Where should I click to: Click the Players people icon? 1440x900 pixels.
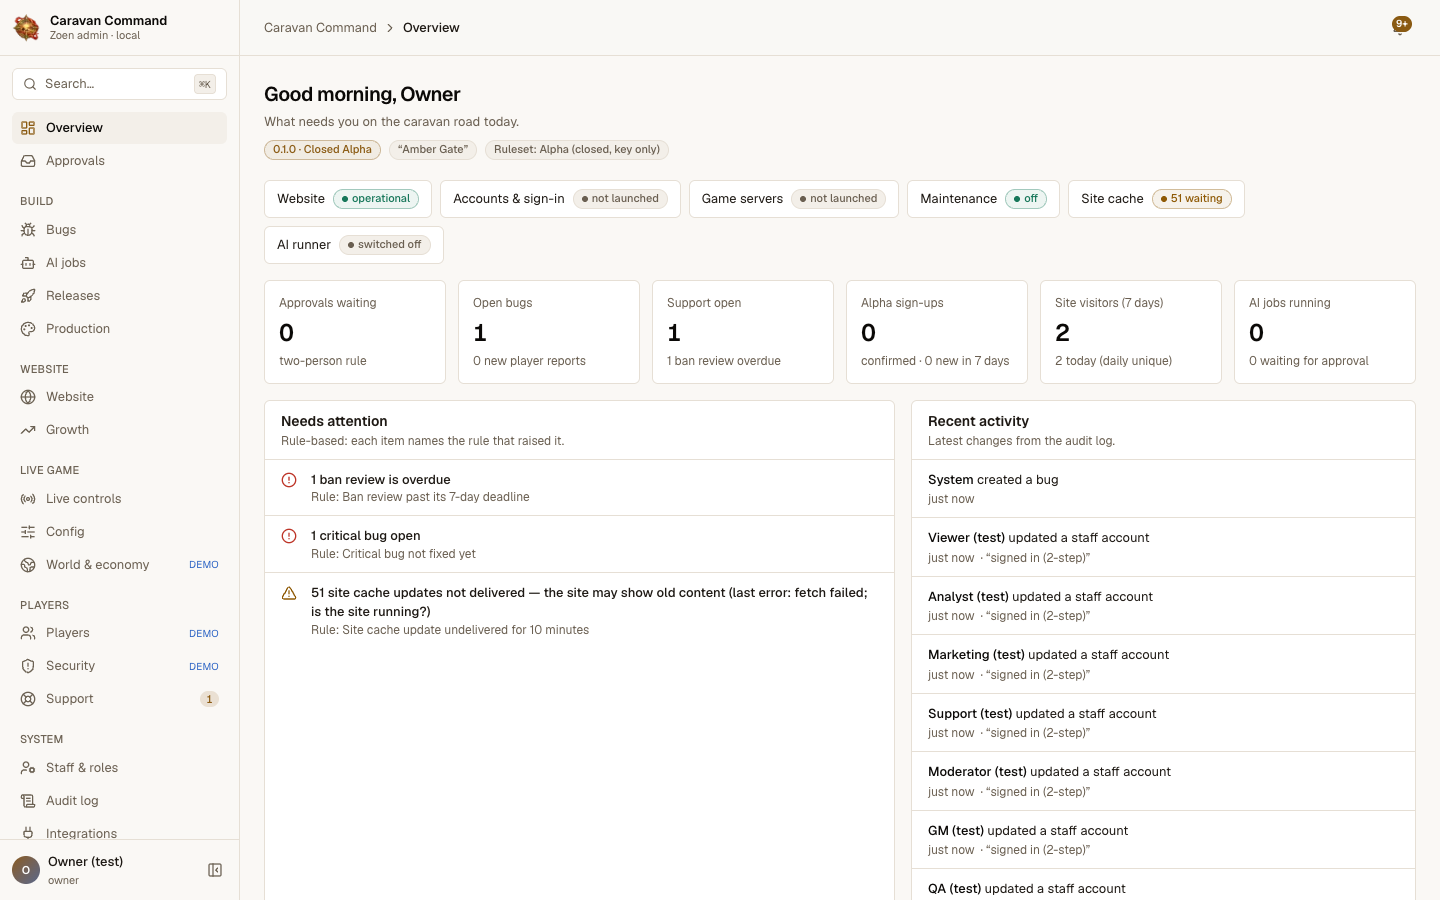pos(28,633)
